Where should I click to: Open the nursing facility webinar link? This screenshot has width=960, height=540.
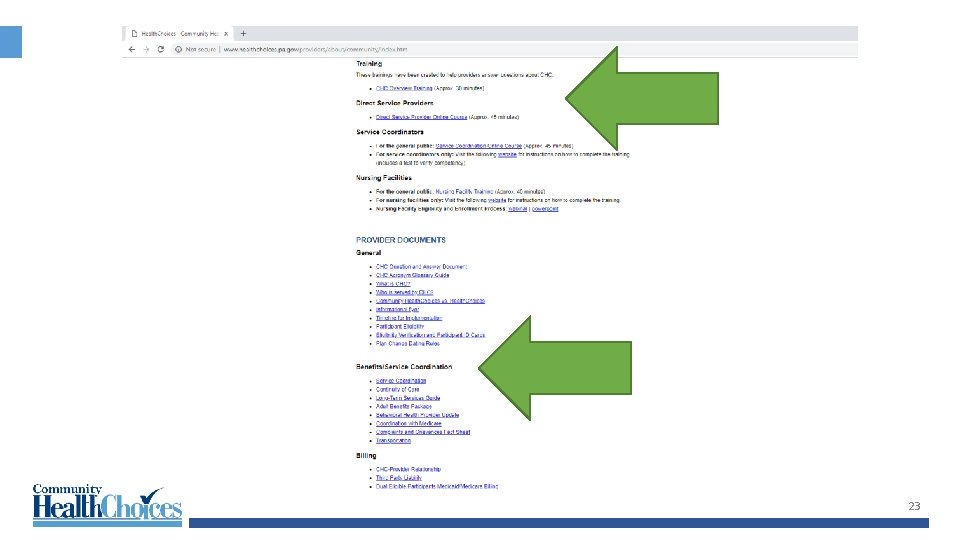(x=517, y=209)
